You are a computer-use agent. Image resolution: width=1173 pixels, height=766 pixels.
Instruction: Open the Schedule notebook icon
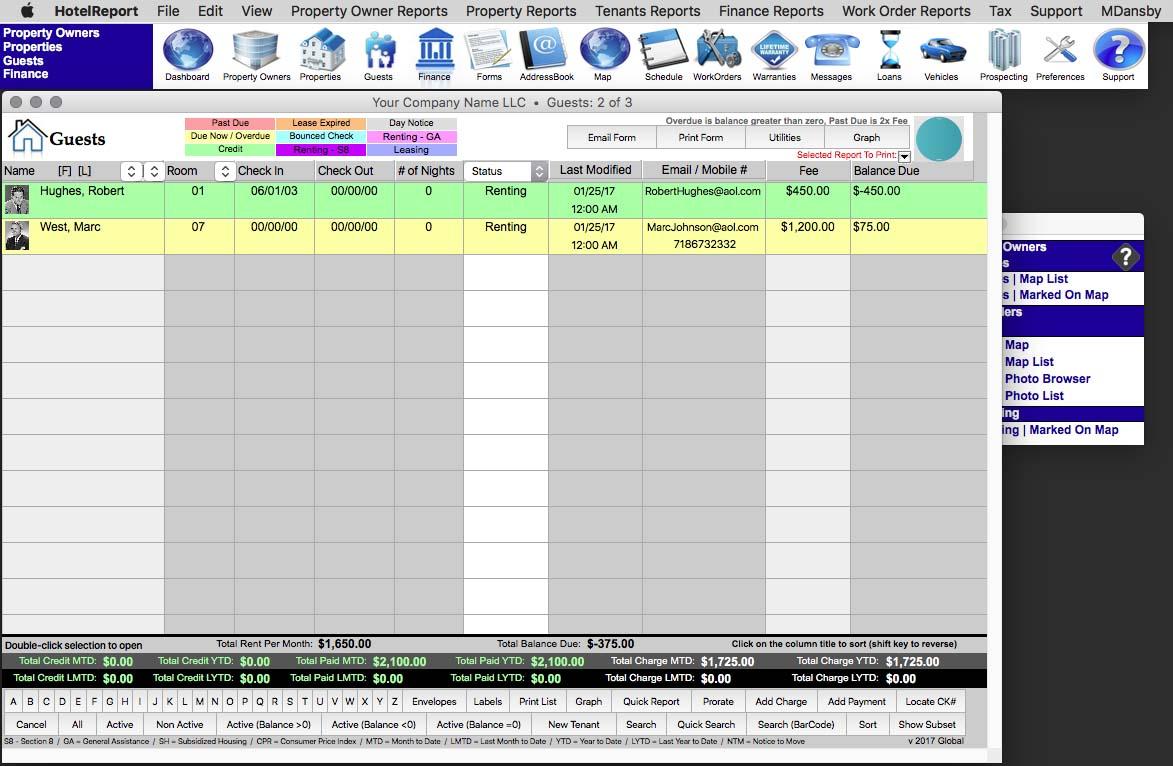[664, 49]
